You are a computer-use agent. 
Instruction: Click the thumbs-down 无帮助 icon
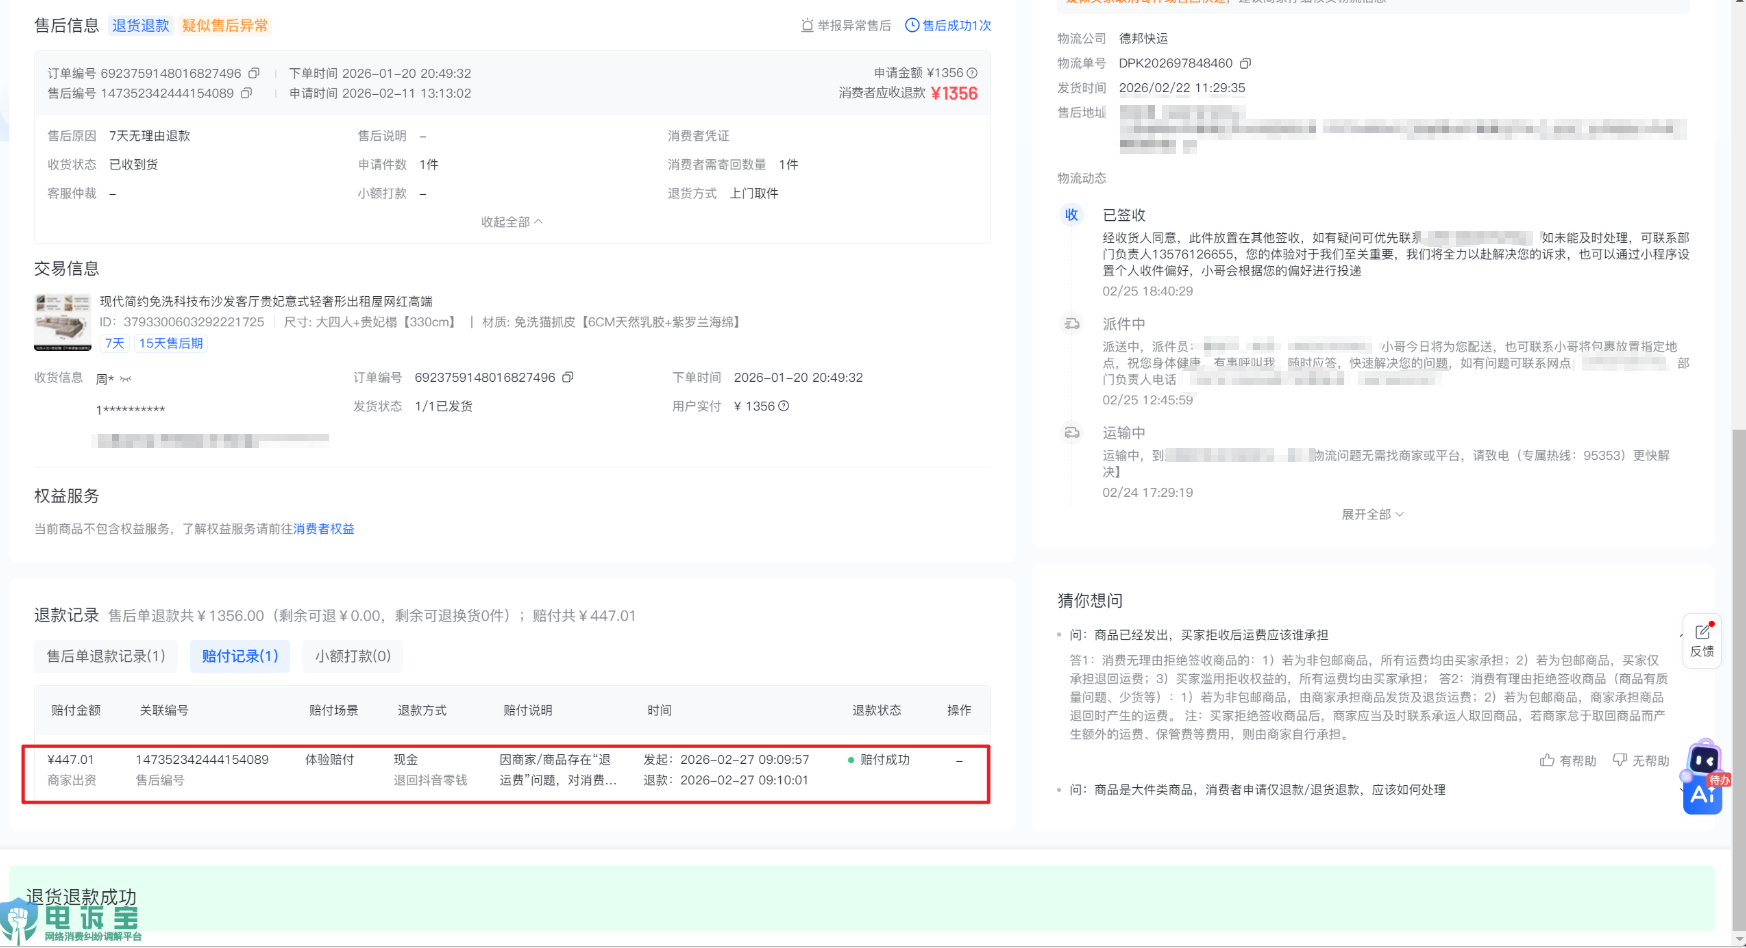pos(1620,760)
